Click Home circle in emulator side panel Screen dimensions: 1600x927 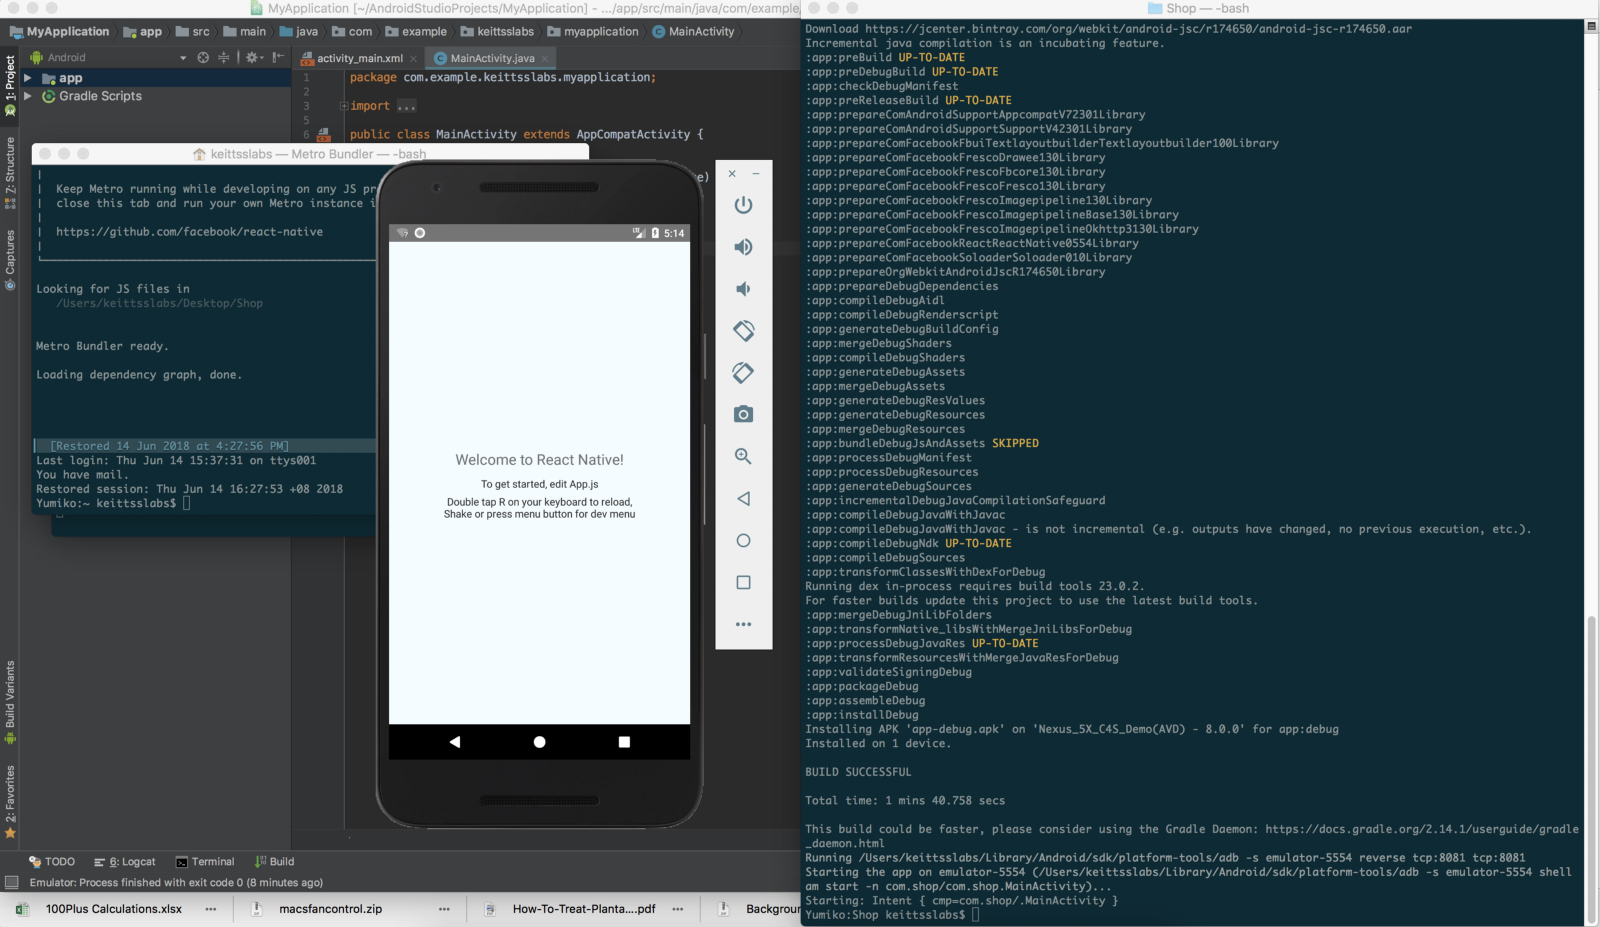[743, 540]
